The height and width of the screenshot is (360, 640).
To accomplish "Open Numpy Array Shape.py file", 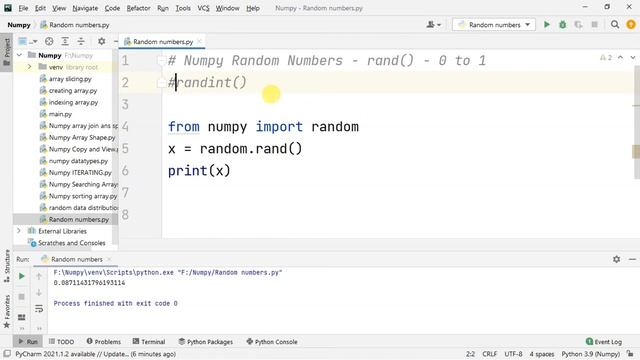I will coord(82,138).
